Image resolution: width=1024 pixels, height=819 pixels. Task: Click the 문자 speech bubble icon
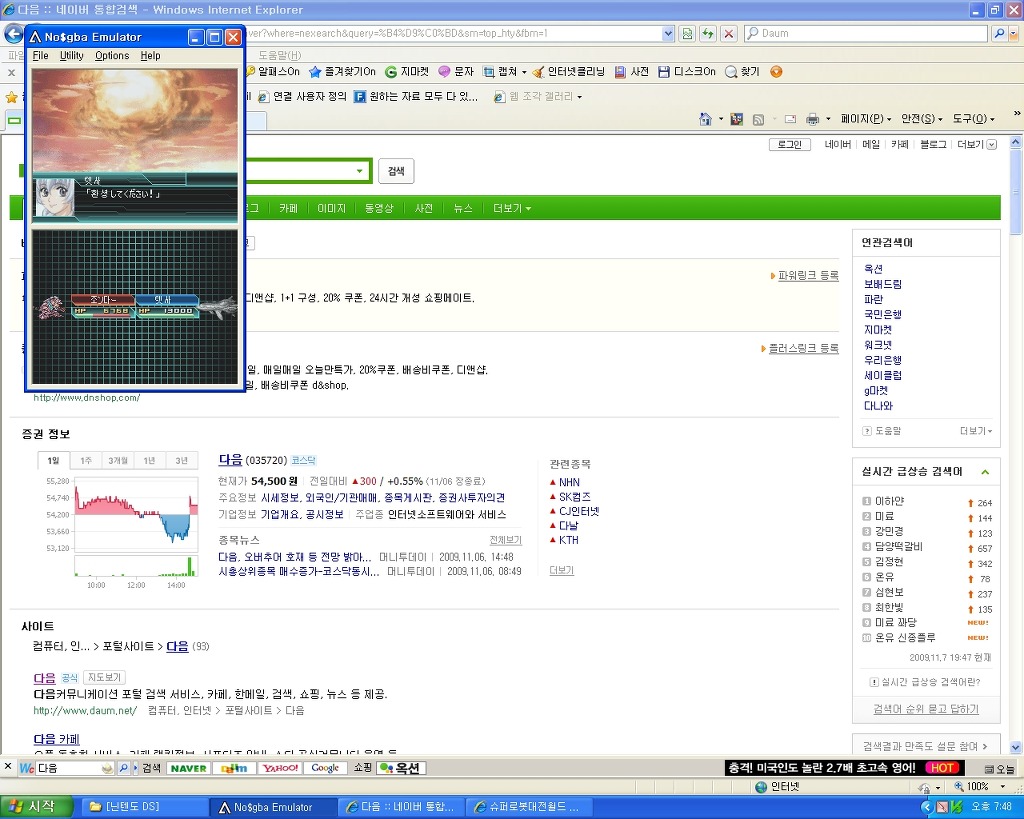point(444,72)
